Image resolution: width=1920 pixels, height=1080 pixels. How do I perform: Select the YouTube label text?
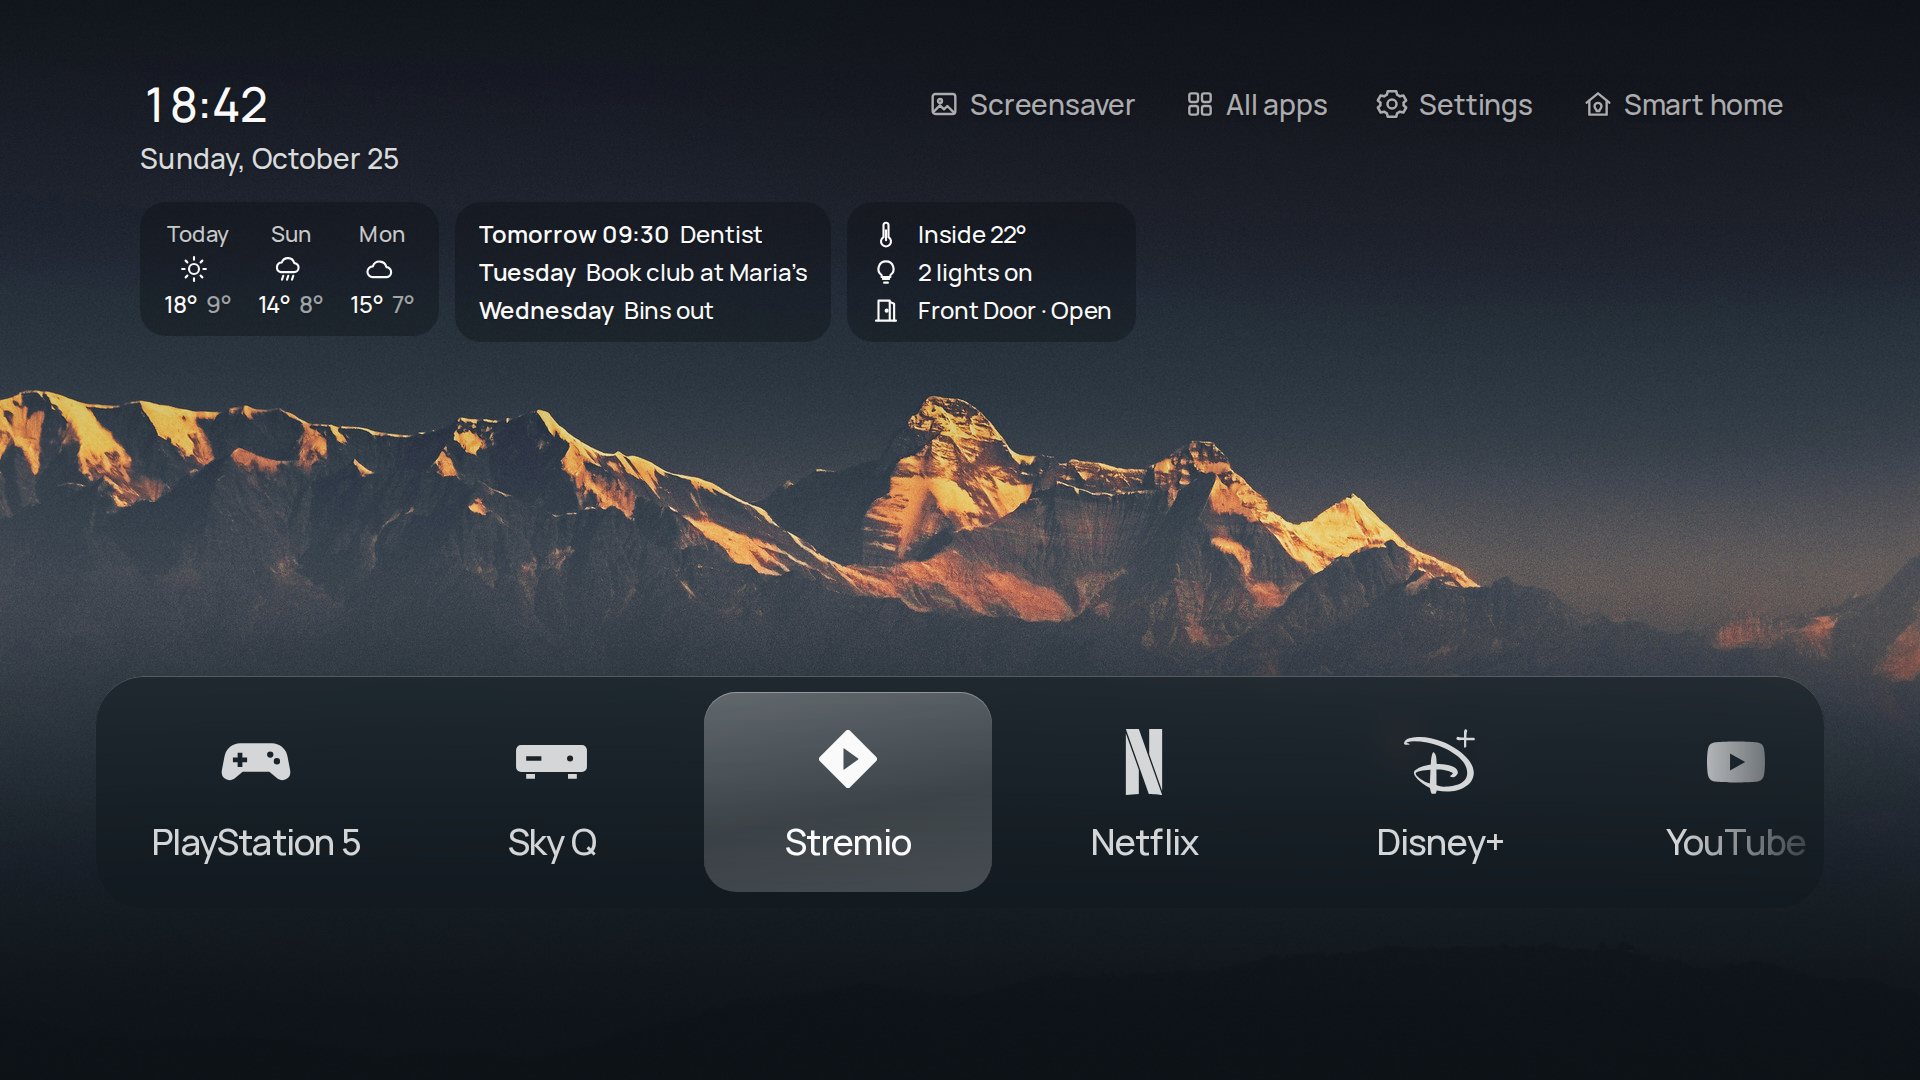pyautogui.click(x=1736, y=843)
